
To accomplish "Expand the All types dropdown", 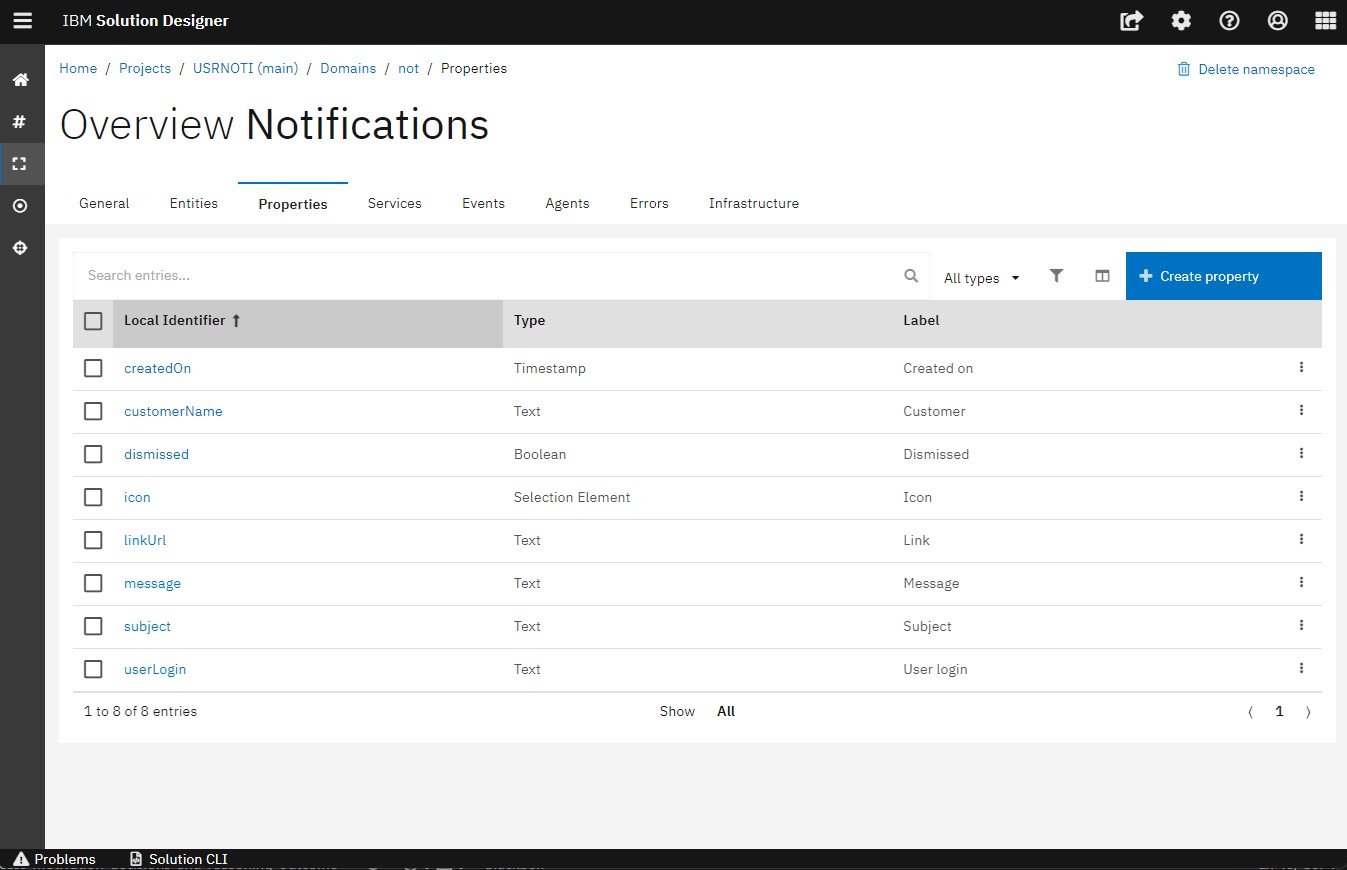I will tap(981, 278).
